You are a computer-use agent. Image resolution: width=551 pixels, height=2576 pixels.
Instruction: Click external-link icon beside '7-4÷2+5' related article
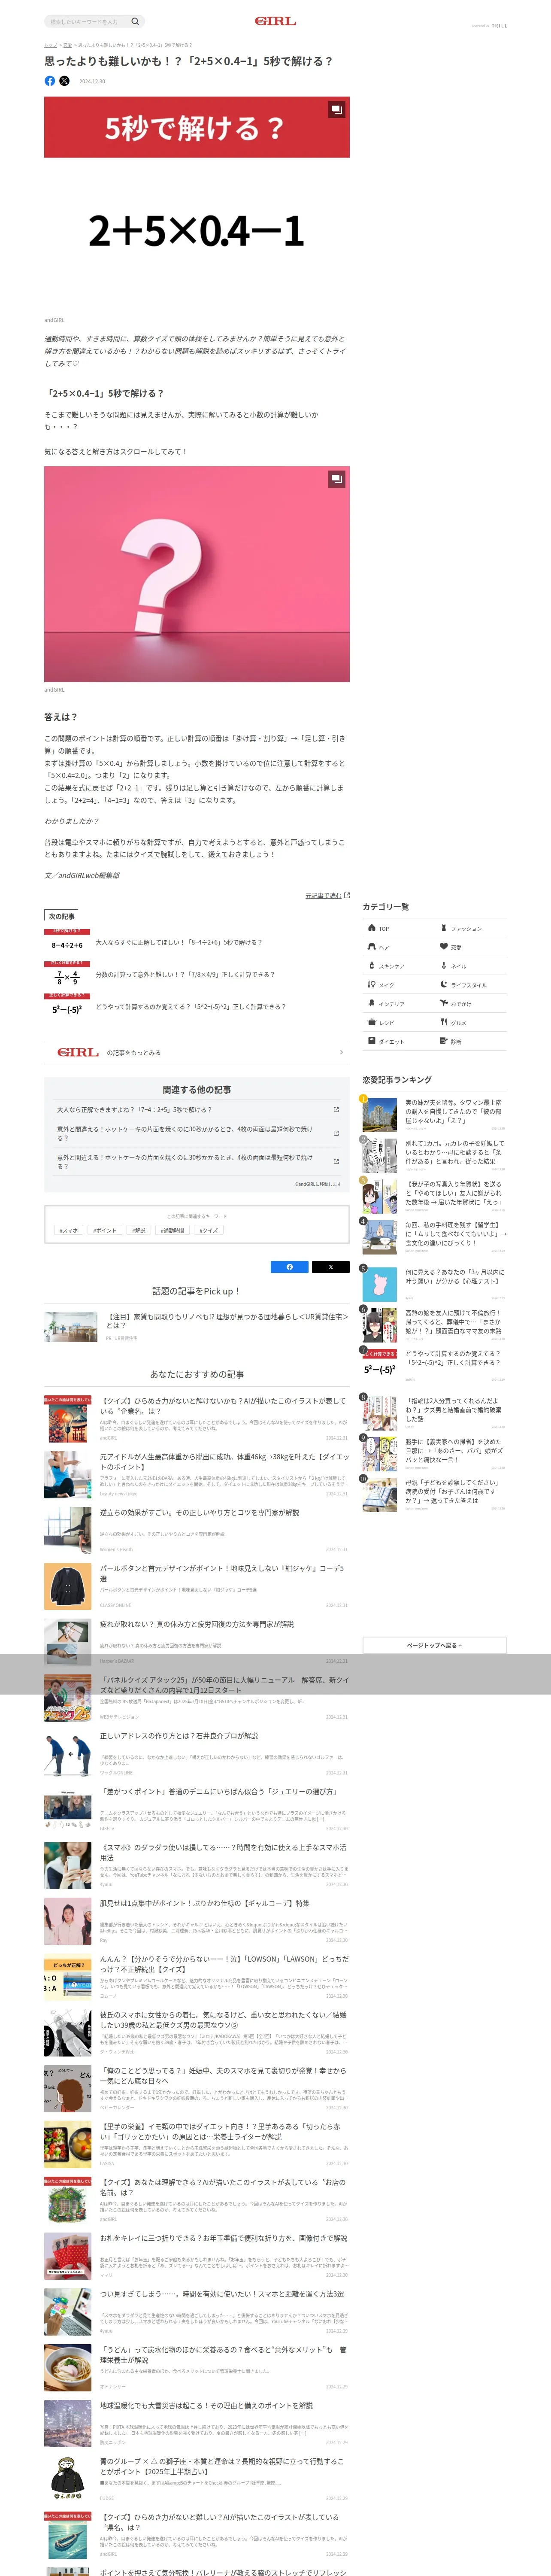[x=336, y=1110]
